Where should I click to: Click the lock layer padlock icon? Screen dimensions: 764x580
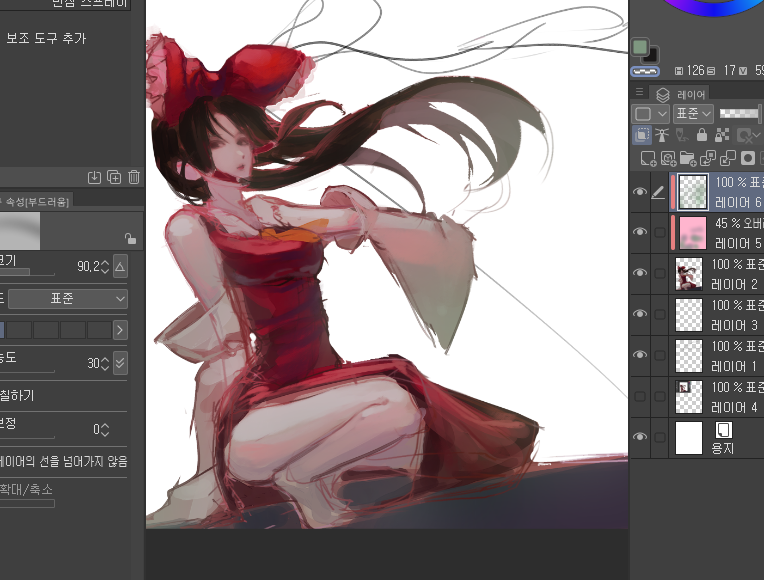(x=702, y=135)
